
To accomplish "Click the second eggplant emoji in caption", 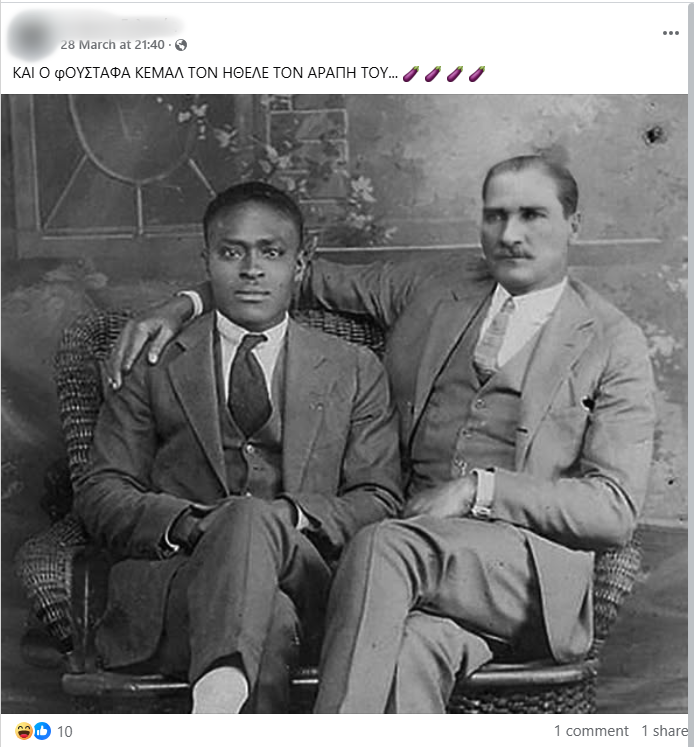I will click(432, 74).
